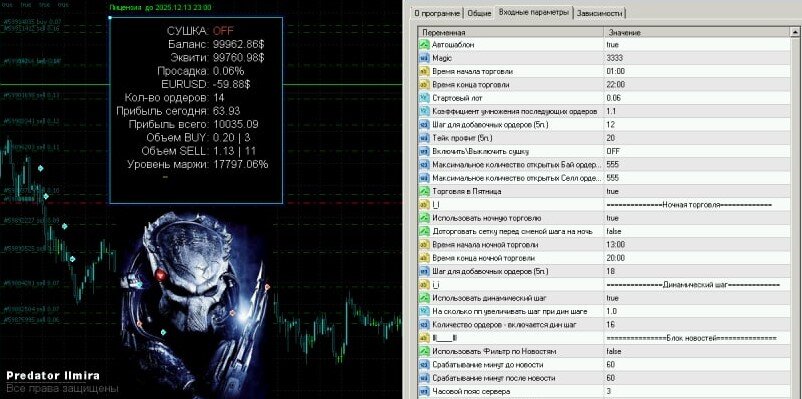Click the night step value 18 cell

click(x=697, y=271)
